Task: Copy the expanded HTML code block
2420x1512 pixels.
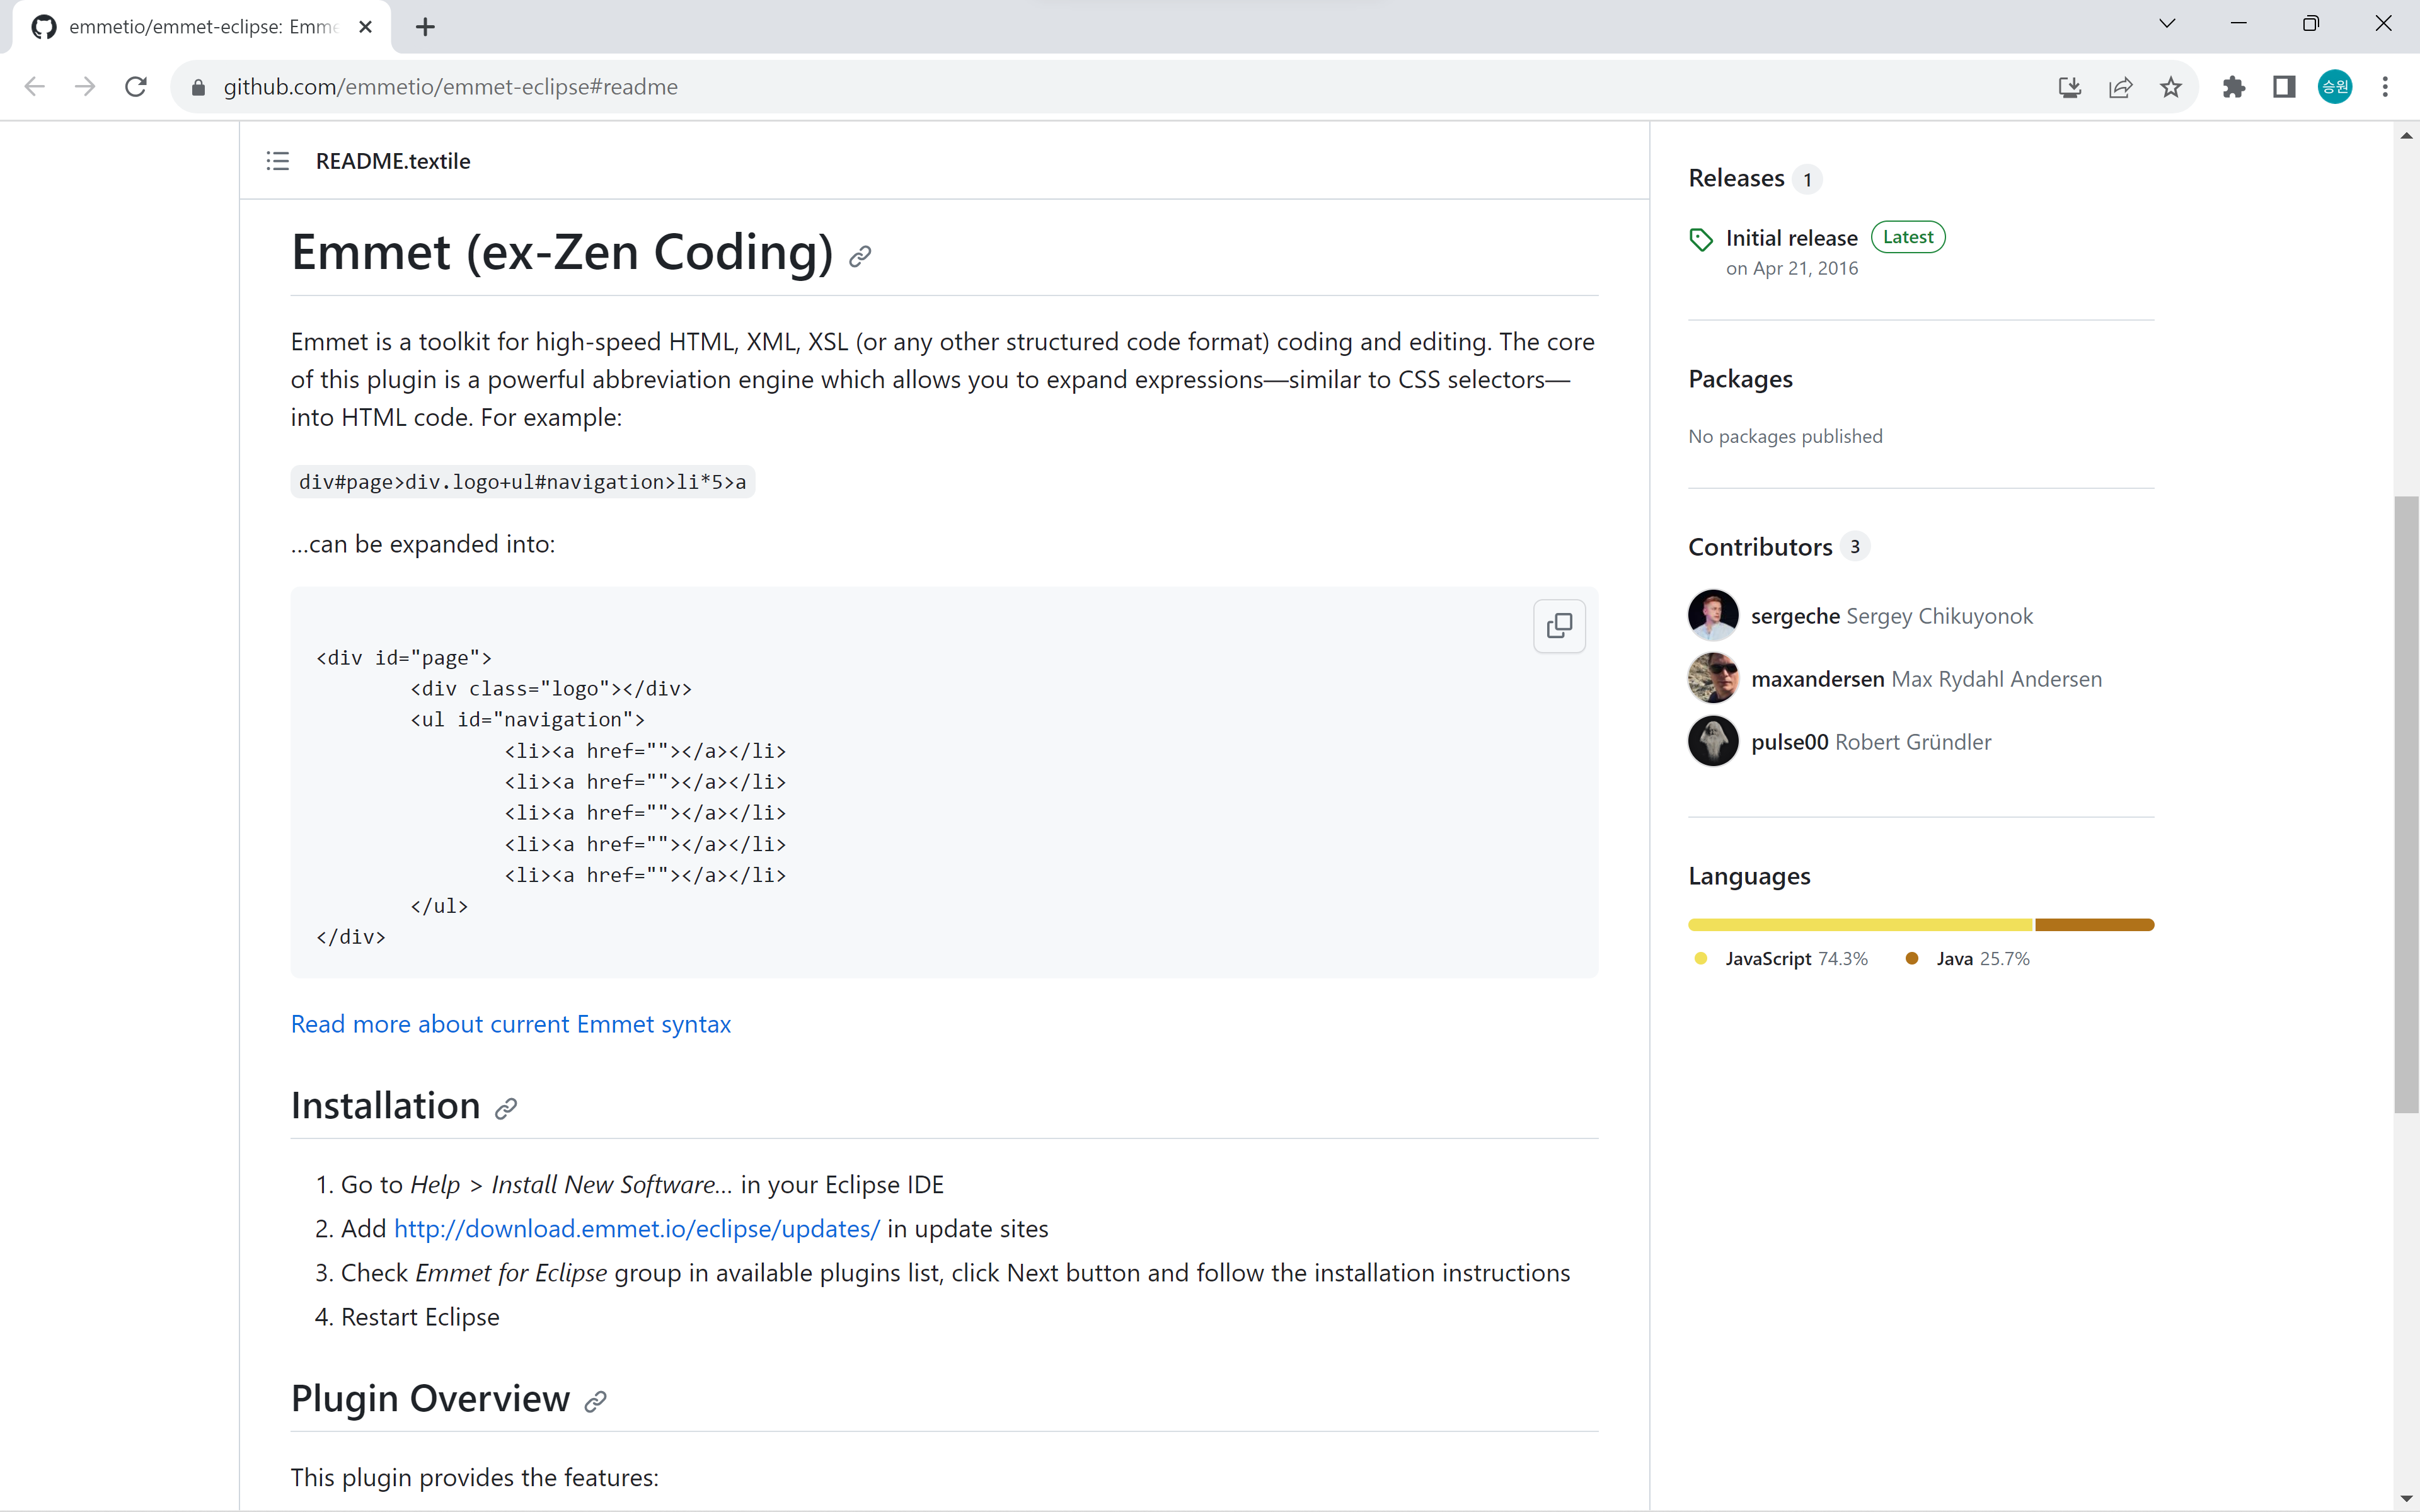Action: point(1558,626)
